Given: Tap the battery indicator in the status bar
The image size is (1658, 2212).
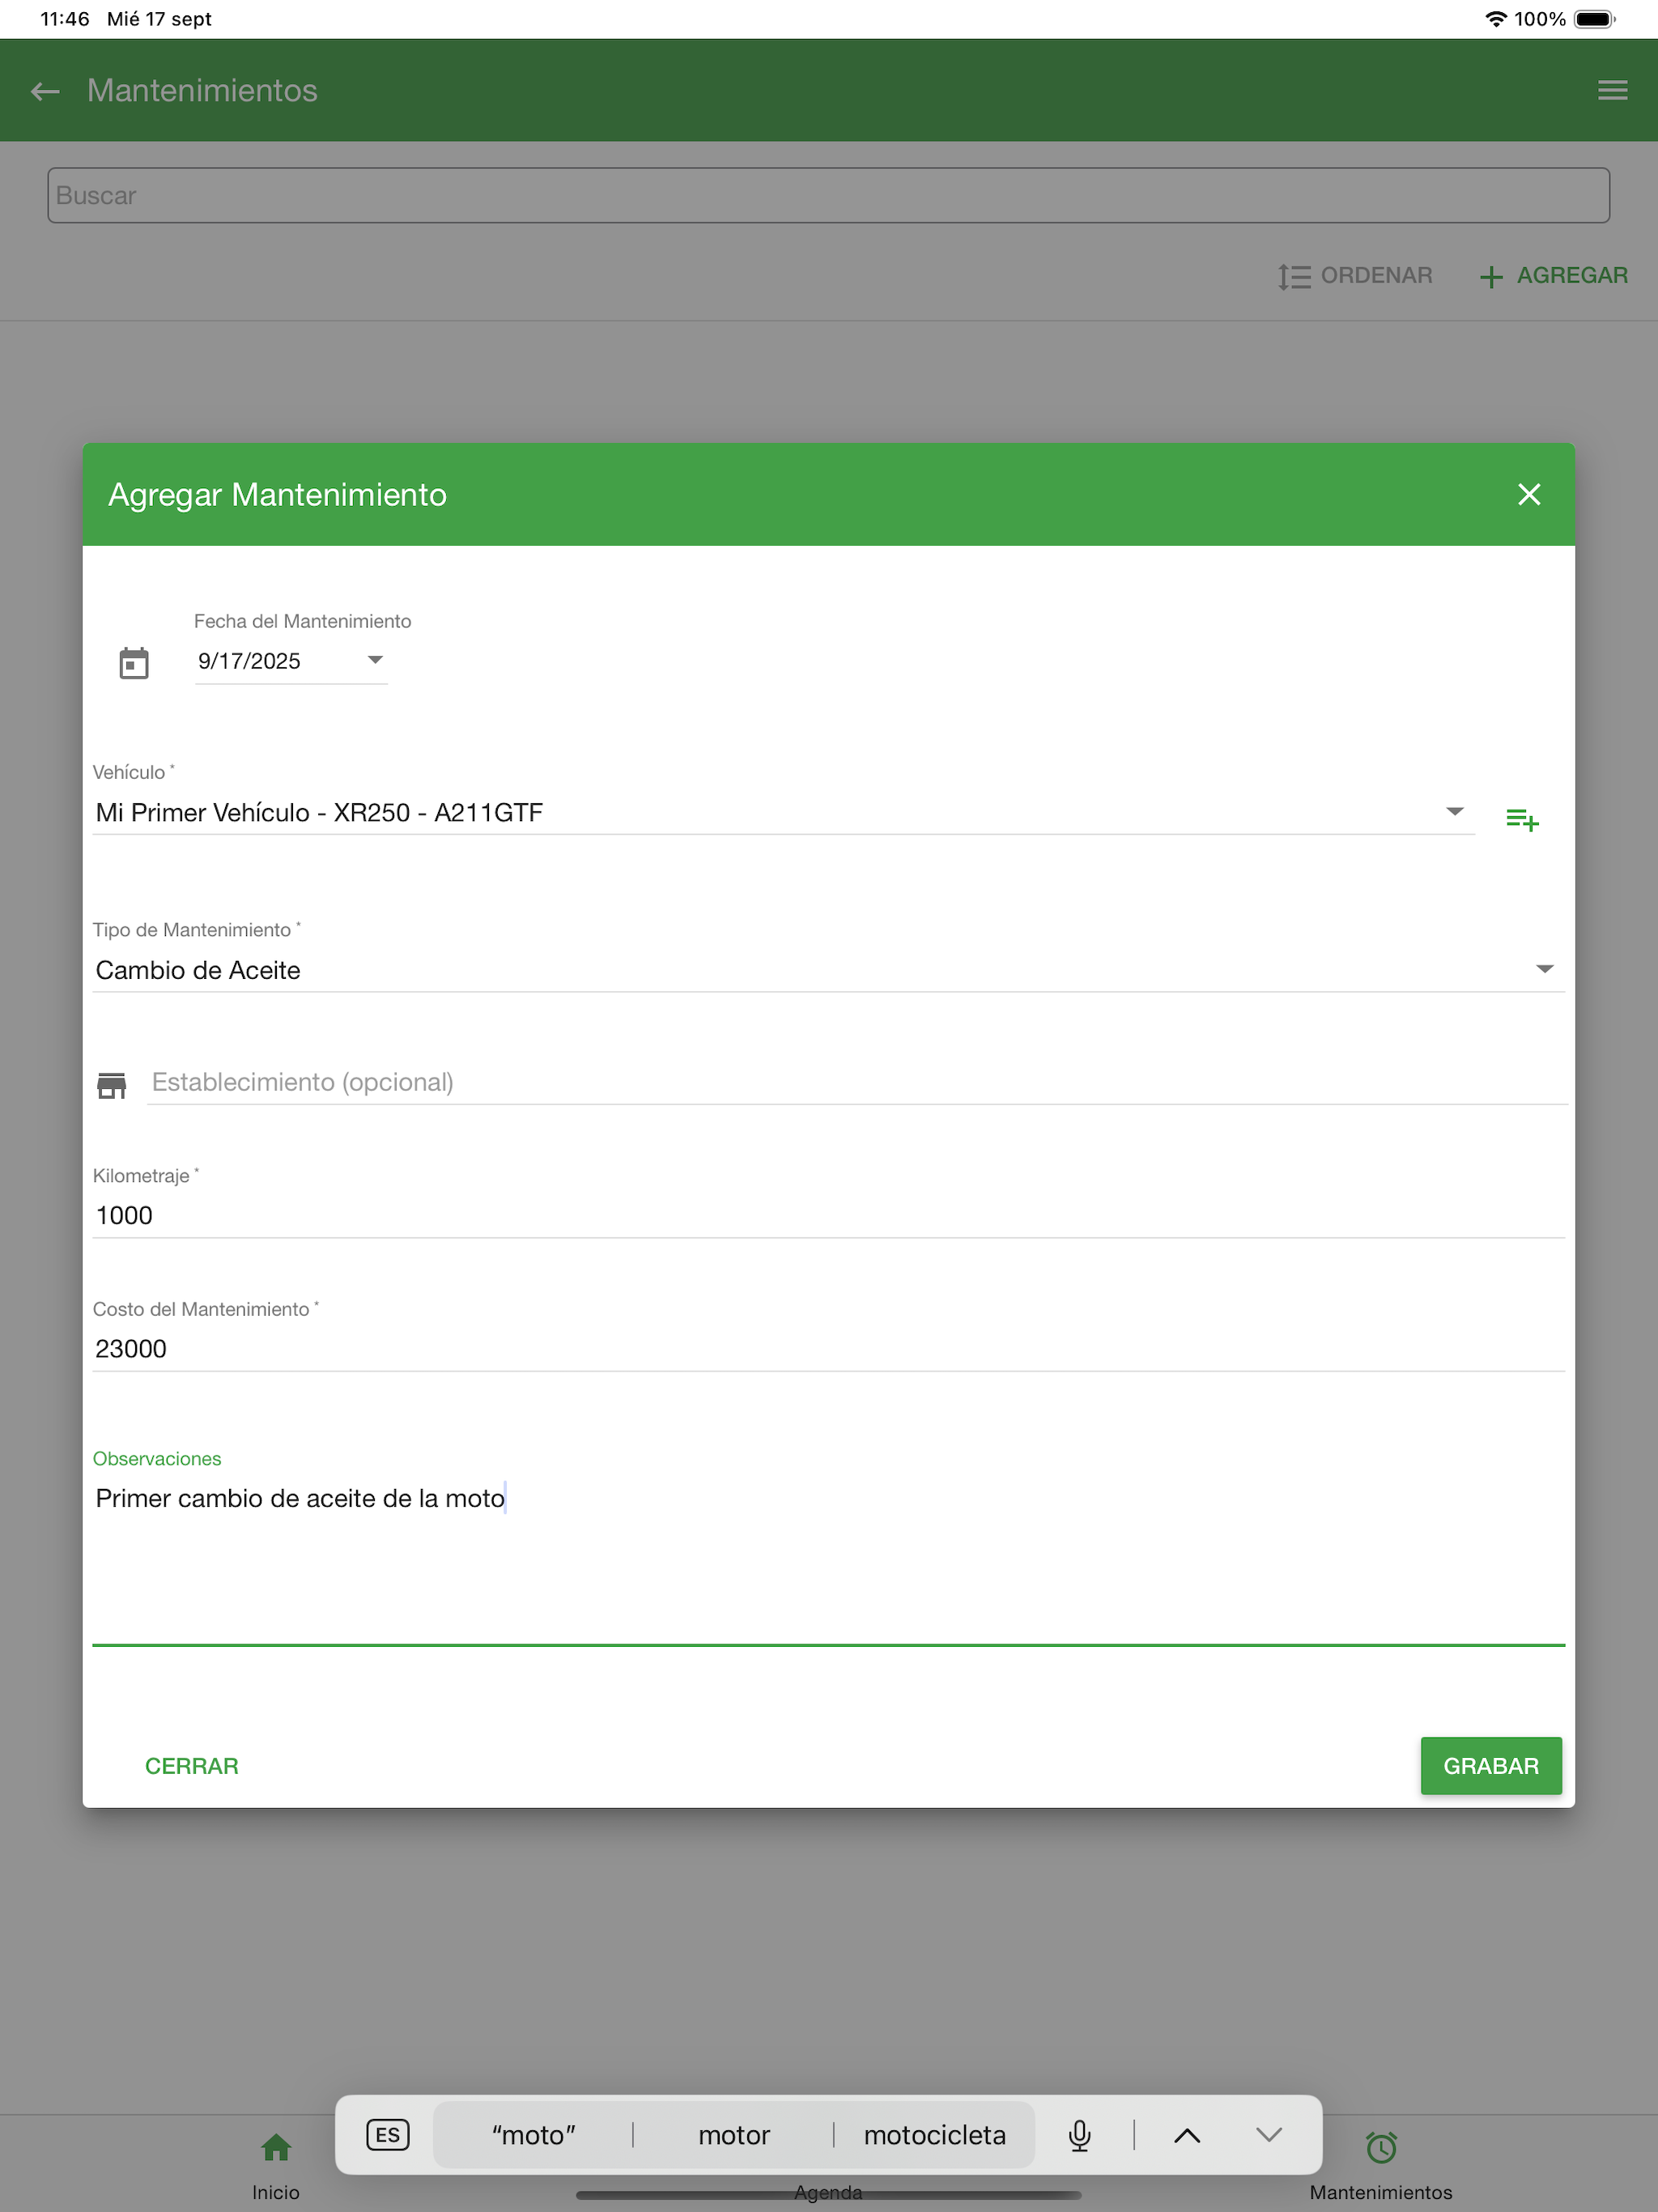Looking at the screenshot, I should tap(1594, 19).
